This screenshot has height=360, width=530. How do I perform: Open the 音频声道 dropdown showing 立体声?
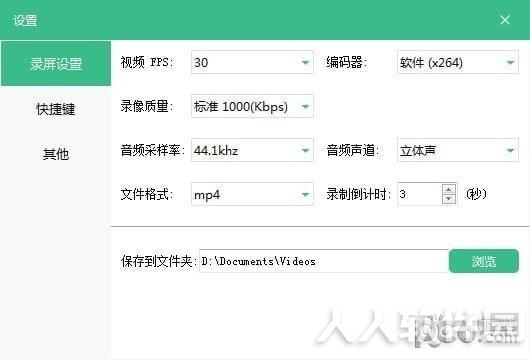(x=458, y=150)
